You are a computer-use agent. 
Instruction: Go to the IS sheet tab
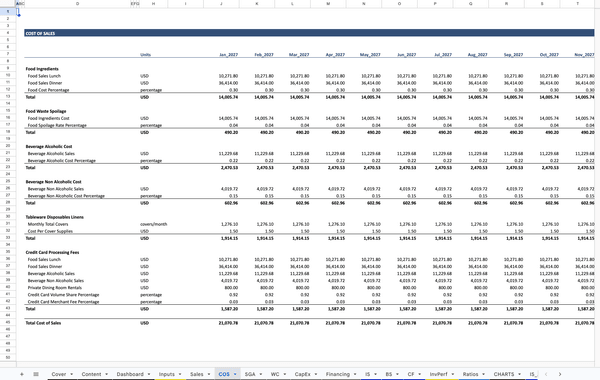coord(367,374)
